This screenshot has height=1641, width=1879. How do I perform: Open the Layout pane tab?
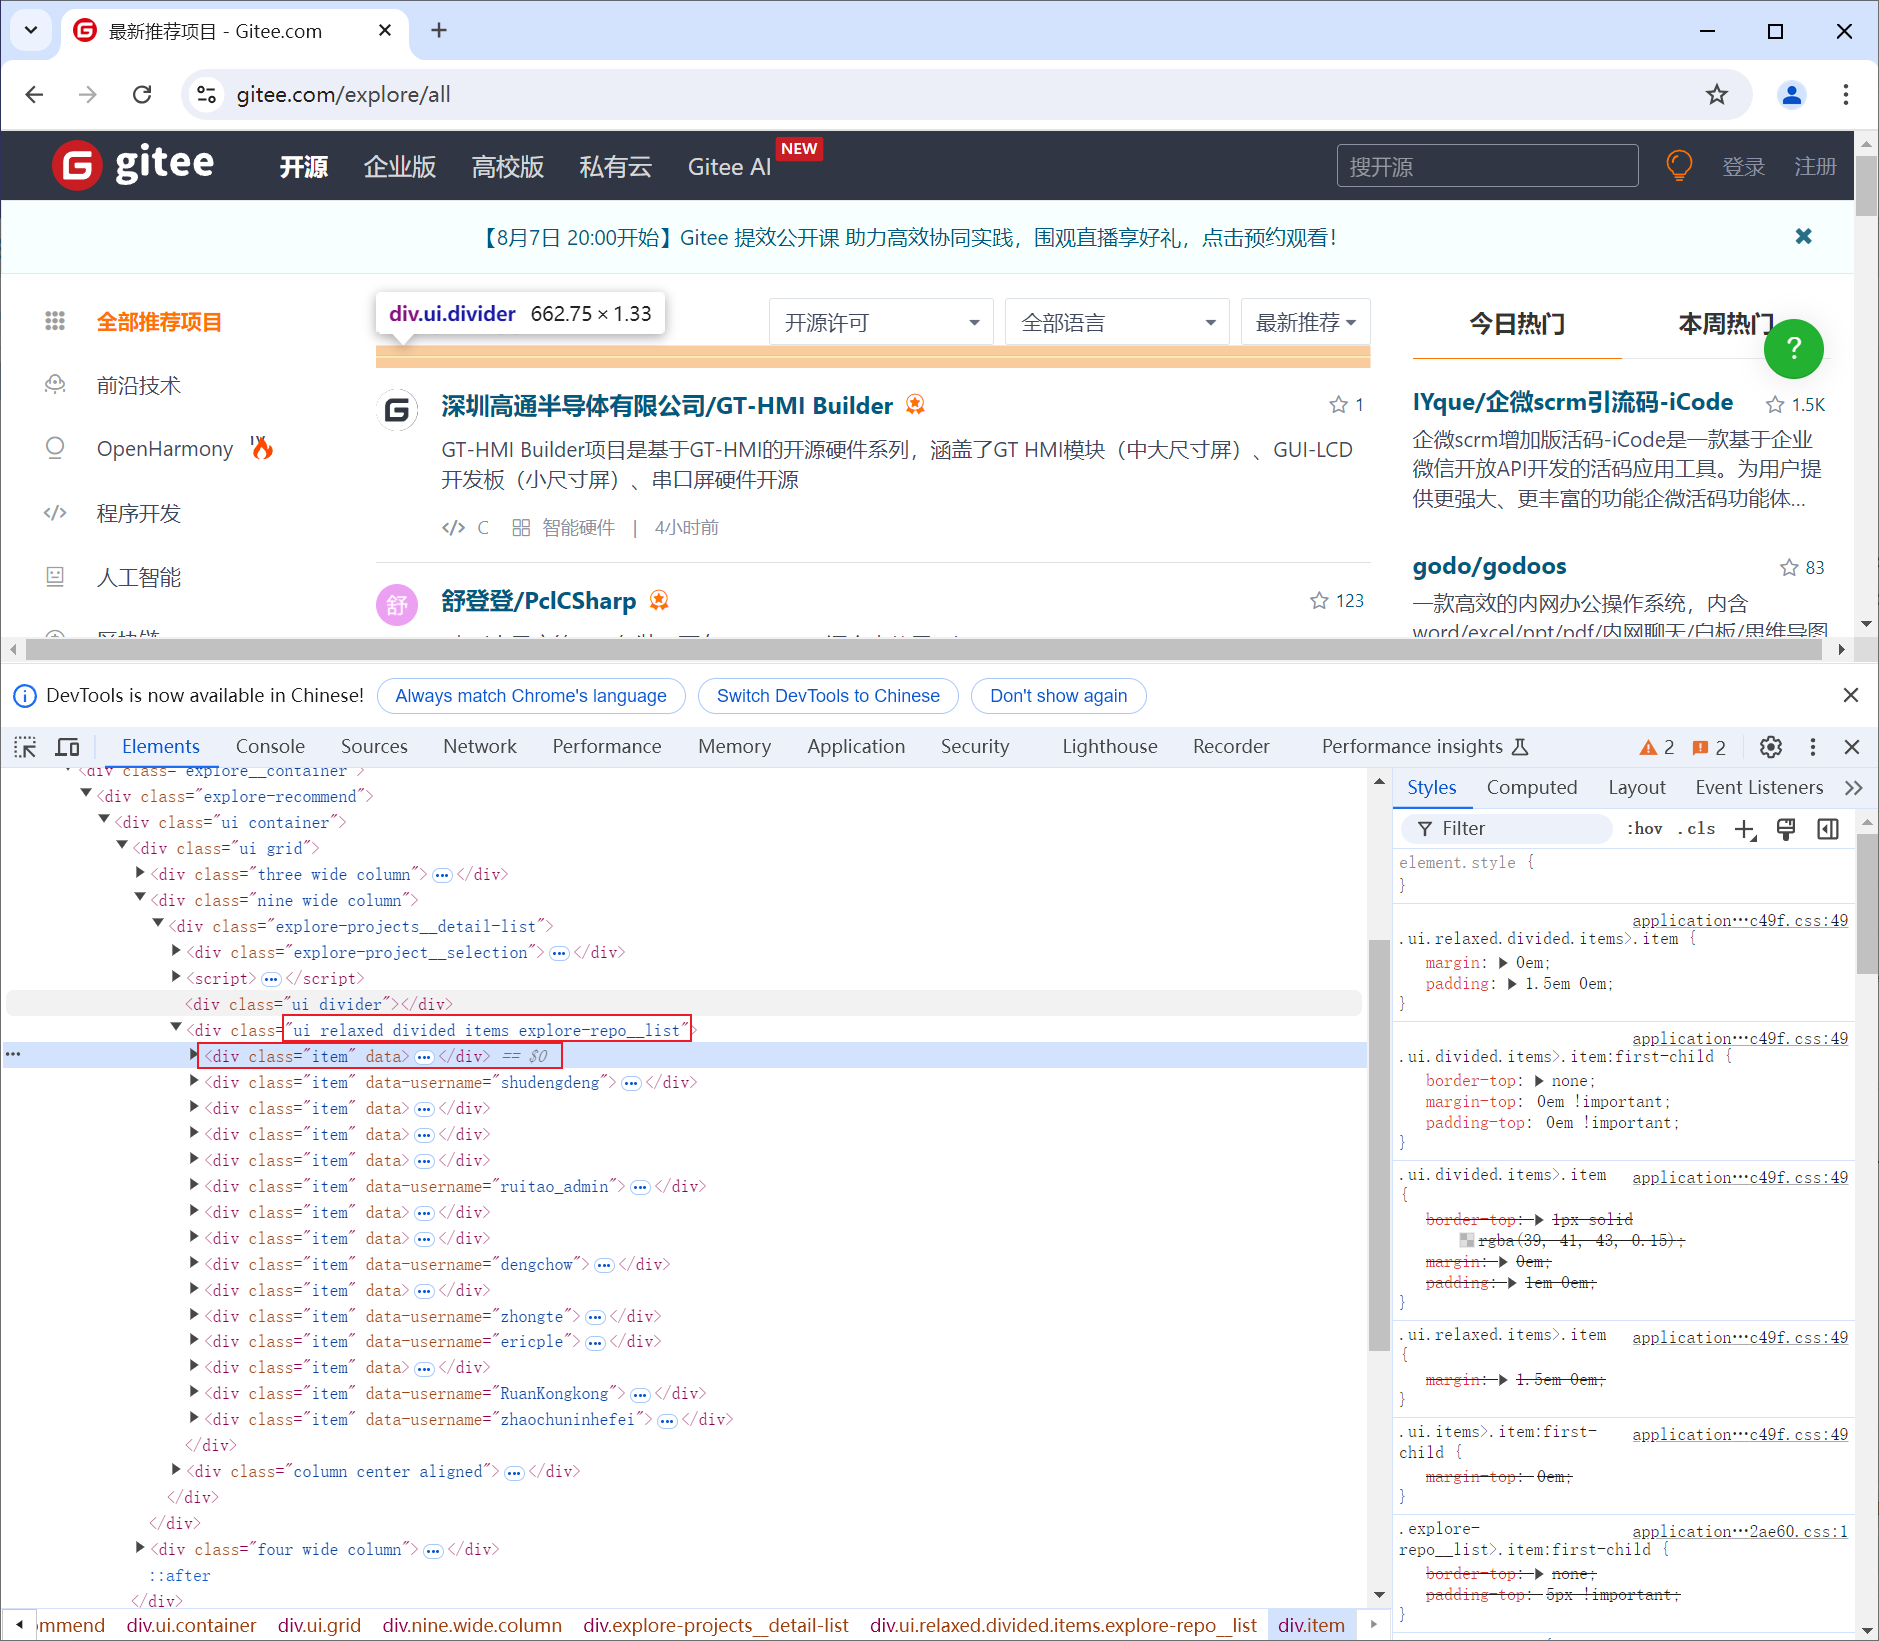point(1637,788)
